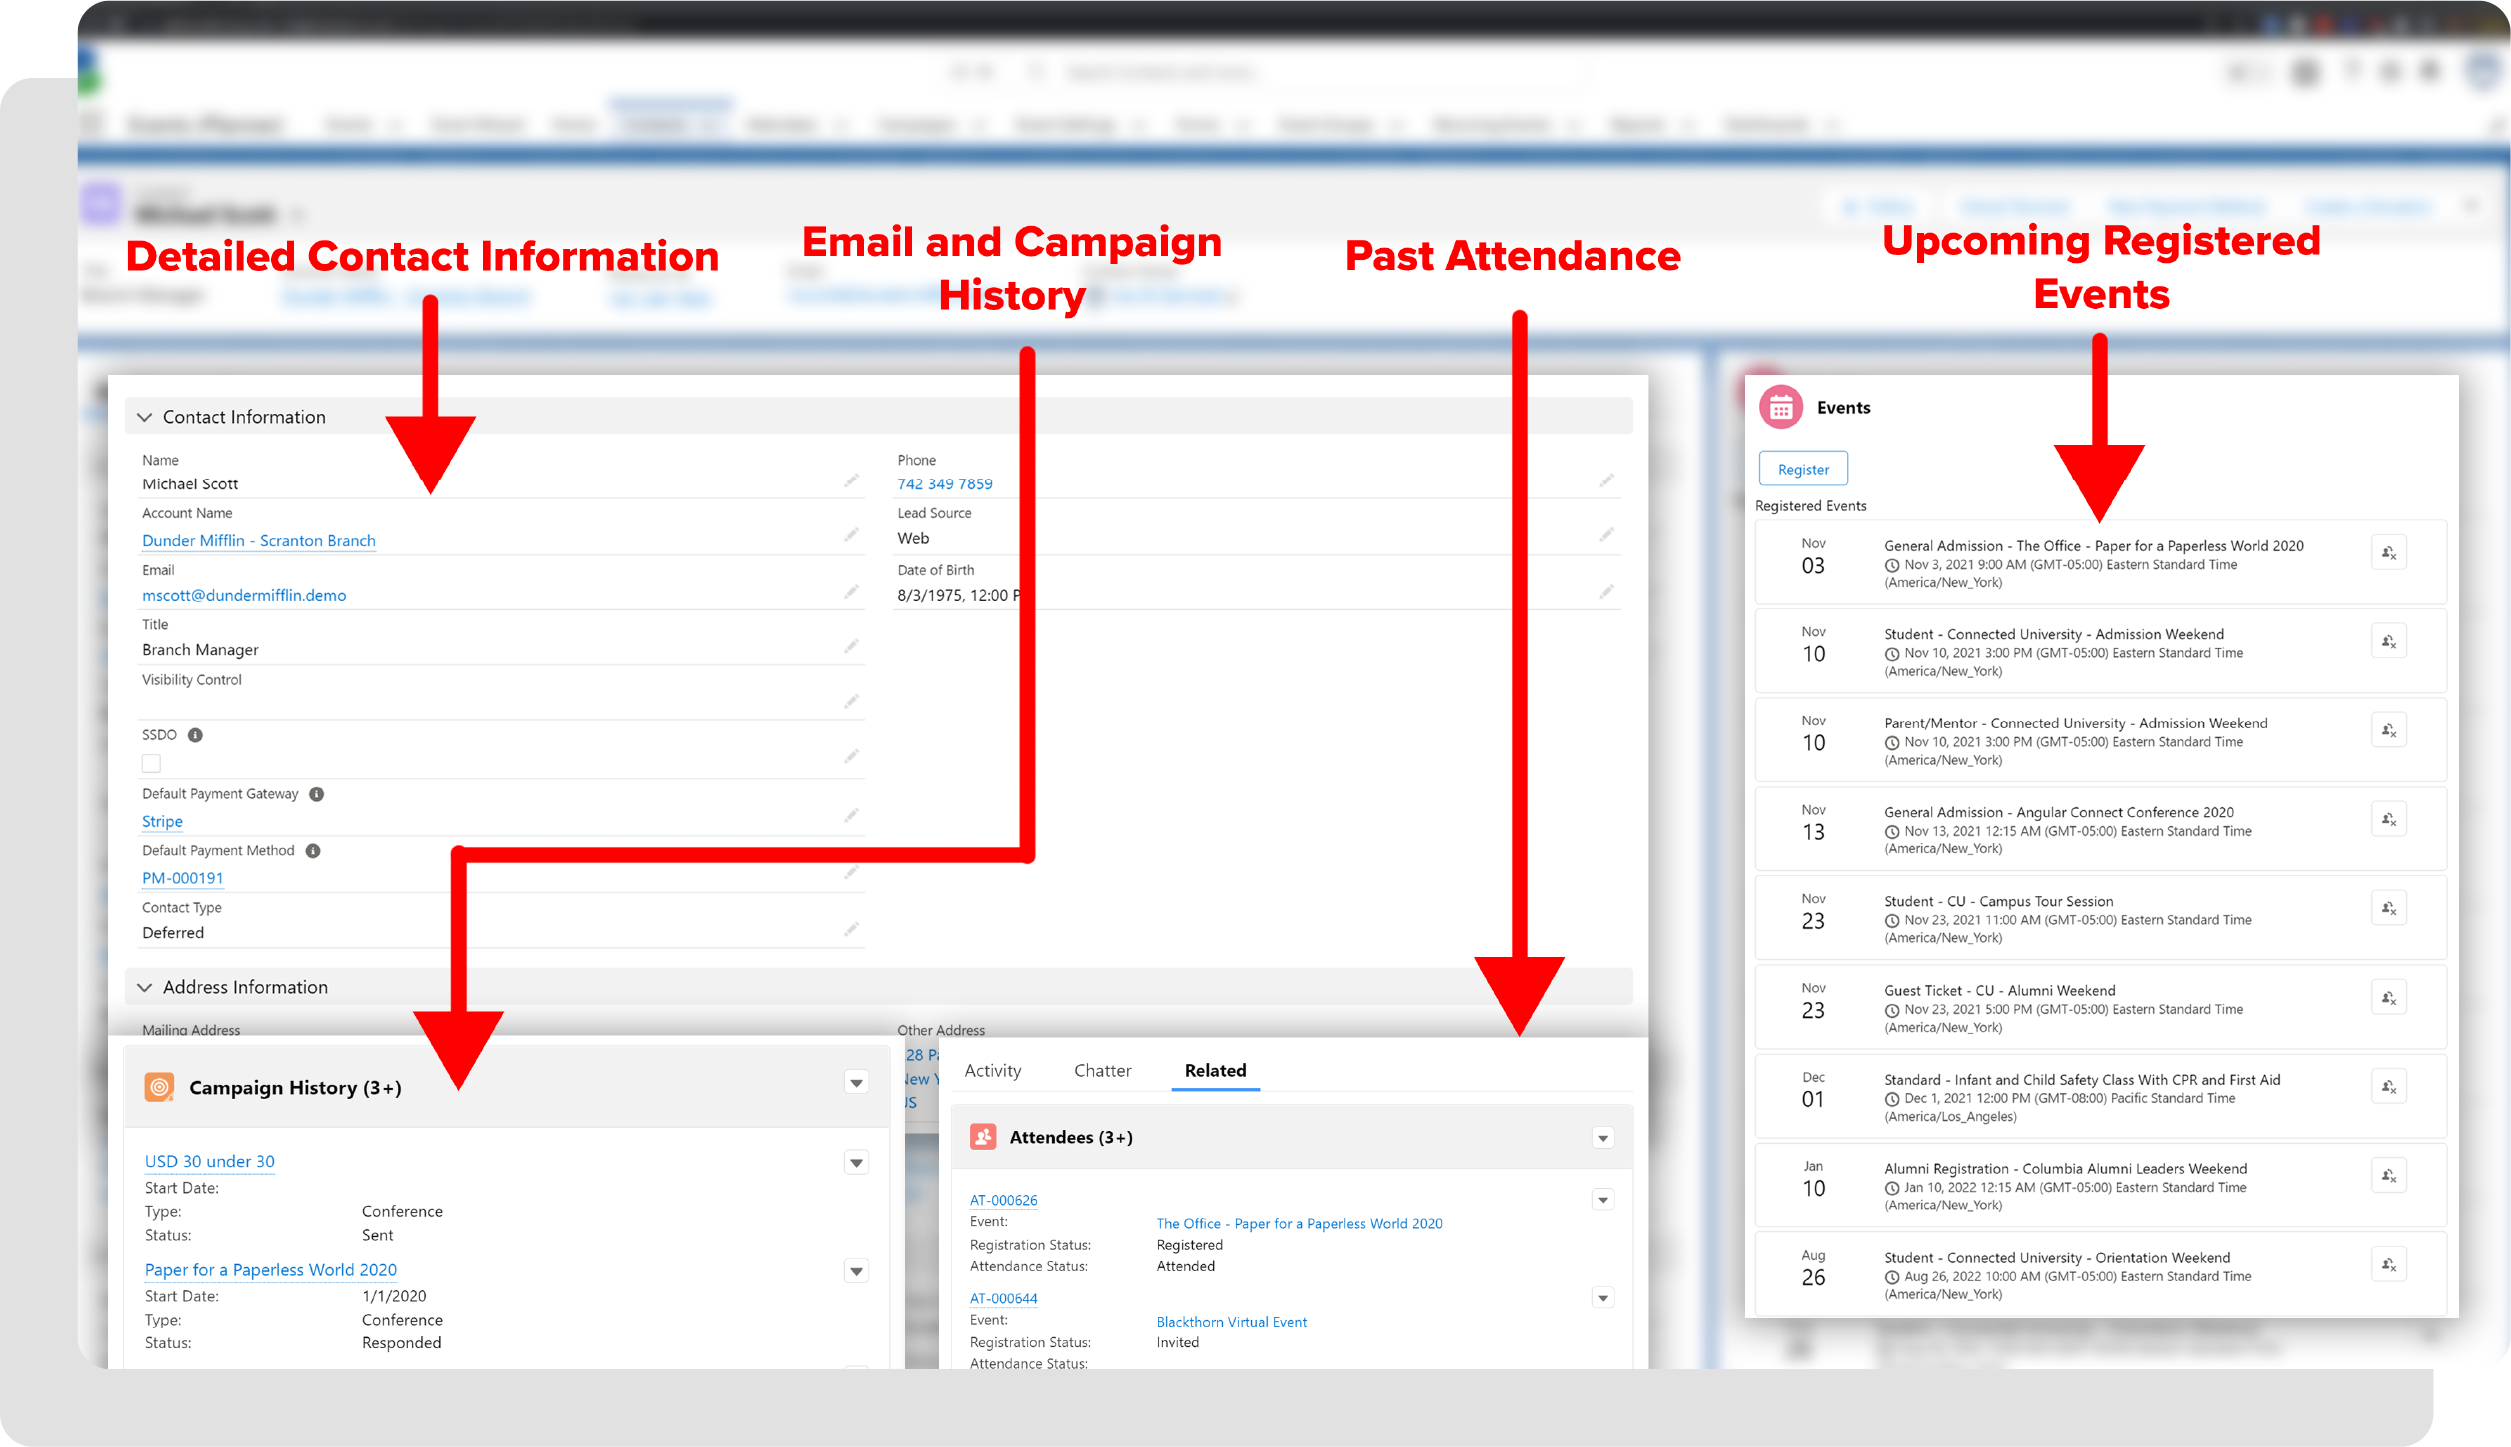Unregister from Guest Ticket CU Alumni Weekend
The image size is (2511, 1447).
click(2388, 998)
